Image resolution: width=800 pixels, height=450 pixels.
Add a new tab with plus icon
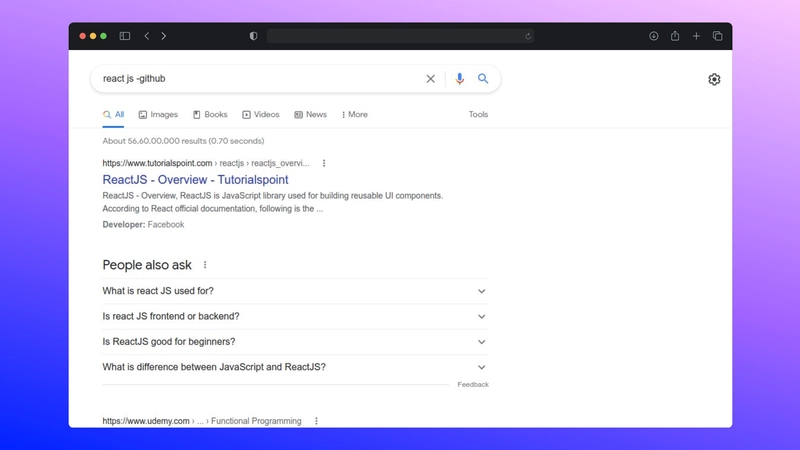click(696, 36)
